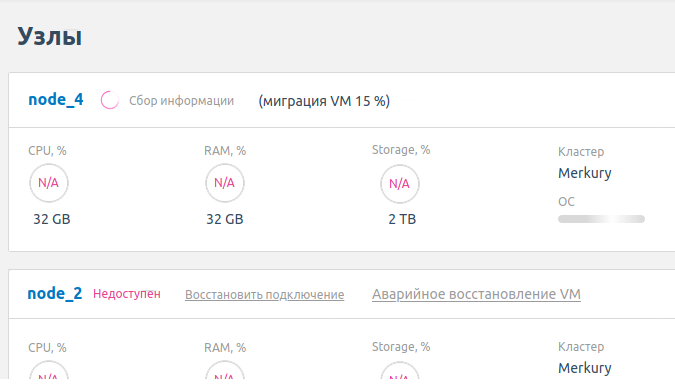Click Аварийное восстановление VM link
675x386 pixels.
point(476,294)
